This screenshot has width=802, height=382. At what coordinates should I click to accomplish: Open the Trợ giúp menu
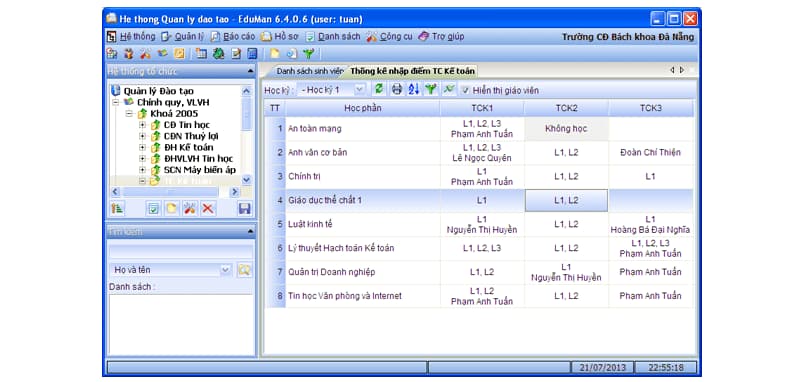(442, 37)
